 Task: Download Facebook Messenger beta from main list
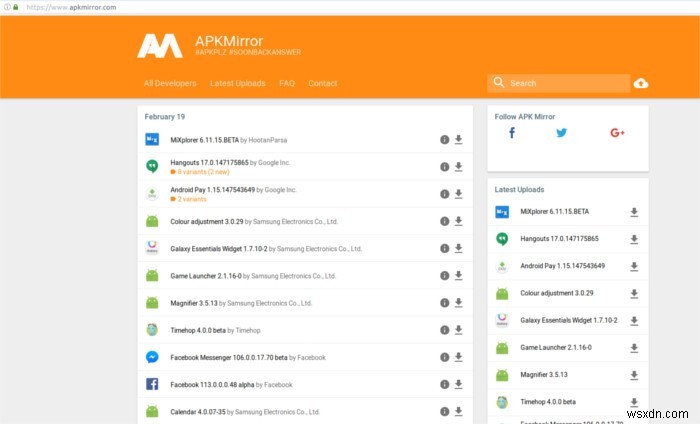458,357
